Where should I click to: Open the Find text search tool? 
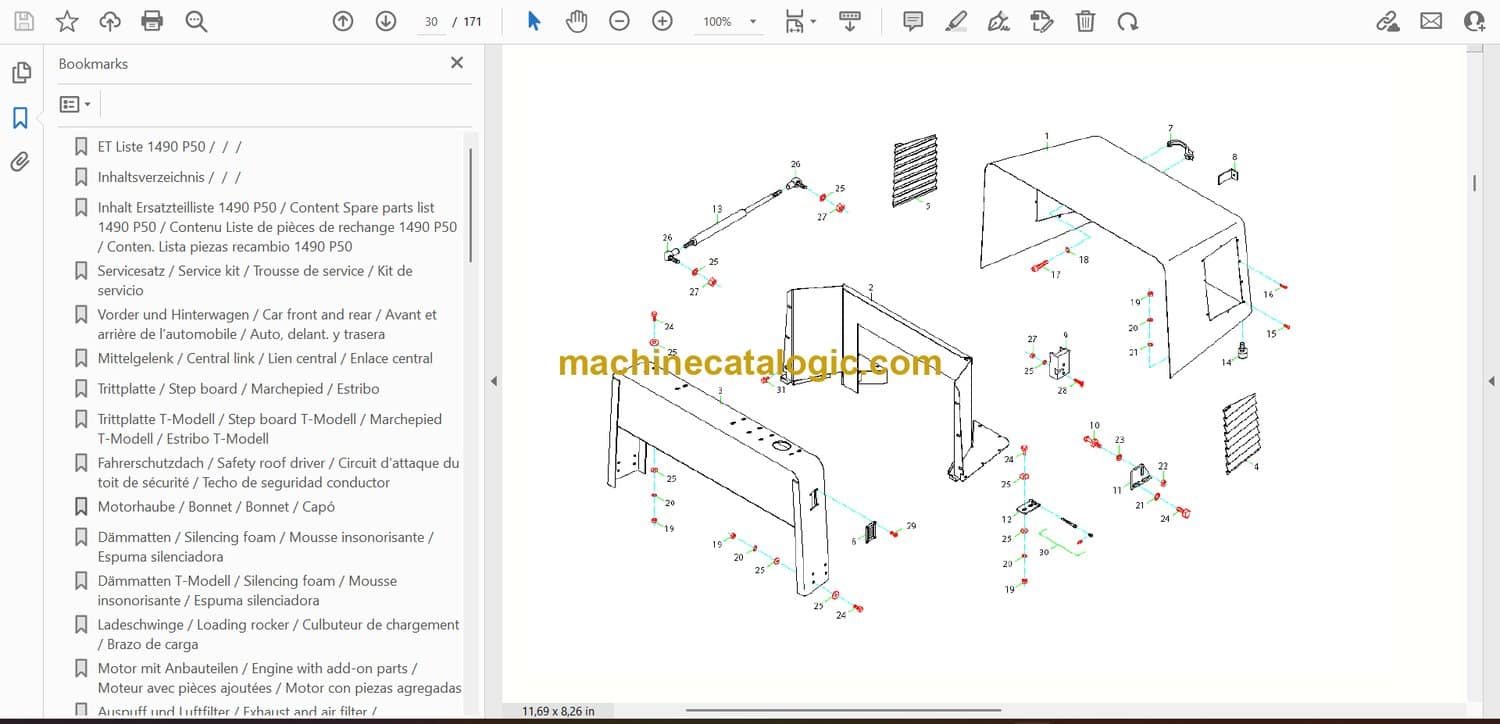[196, 21]
